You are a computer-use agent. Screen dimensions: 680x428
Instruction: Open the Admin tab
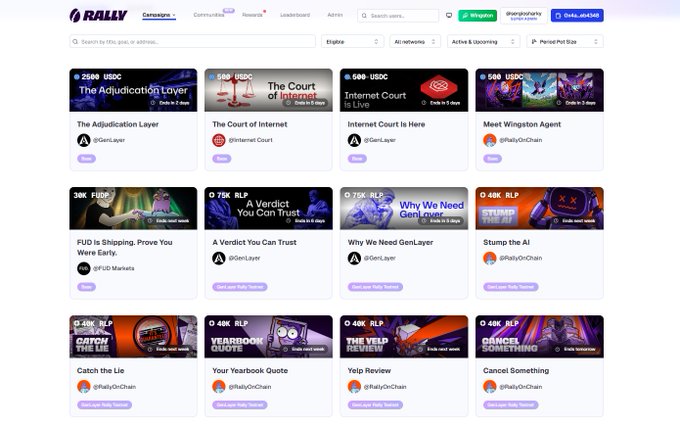(x=335, y=15)
